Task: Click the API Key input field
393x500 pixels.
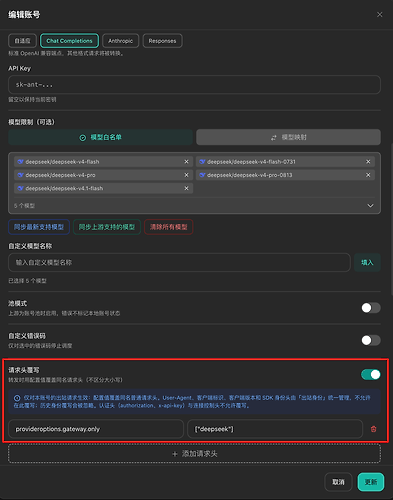Action: tap(194, 85)
